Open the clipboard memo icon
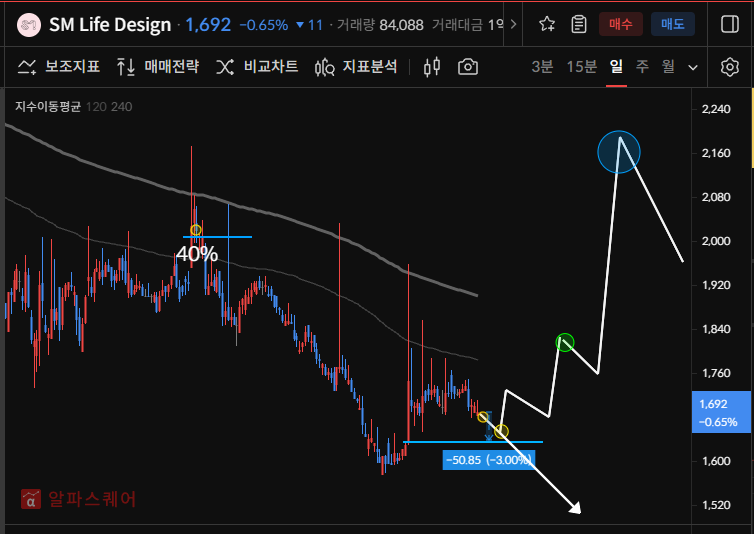754x534 pixels. click(579, 25)
